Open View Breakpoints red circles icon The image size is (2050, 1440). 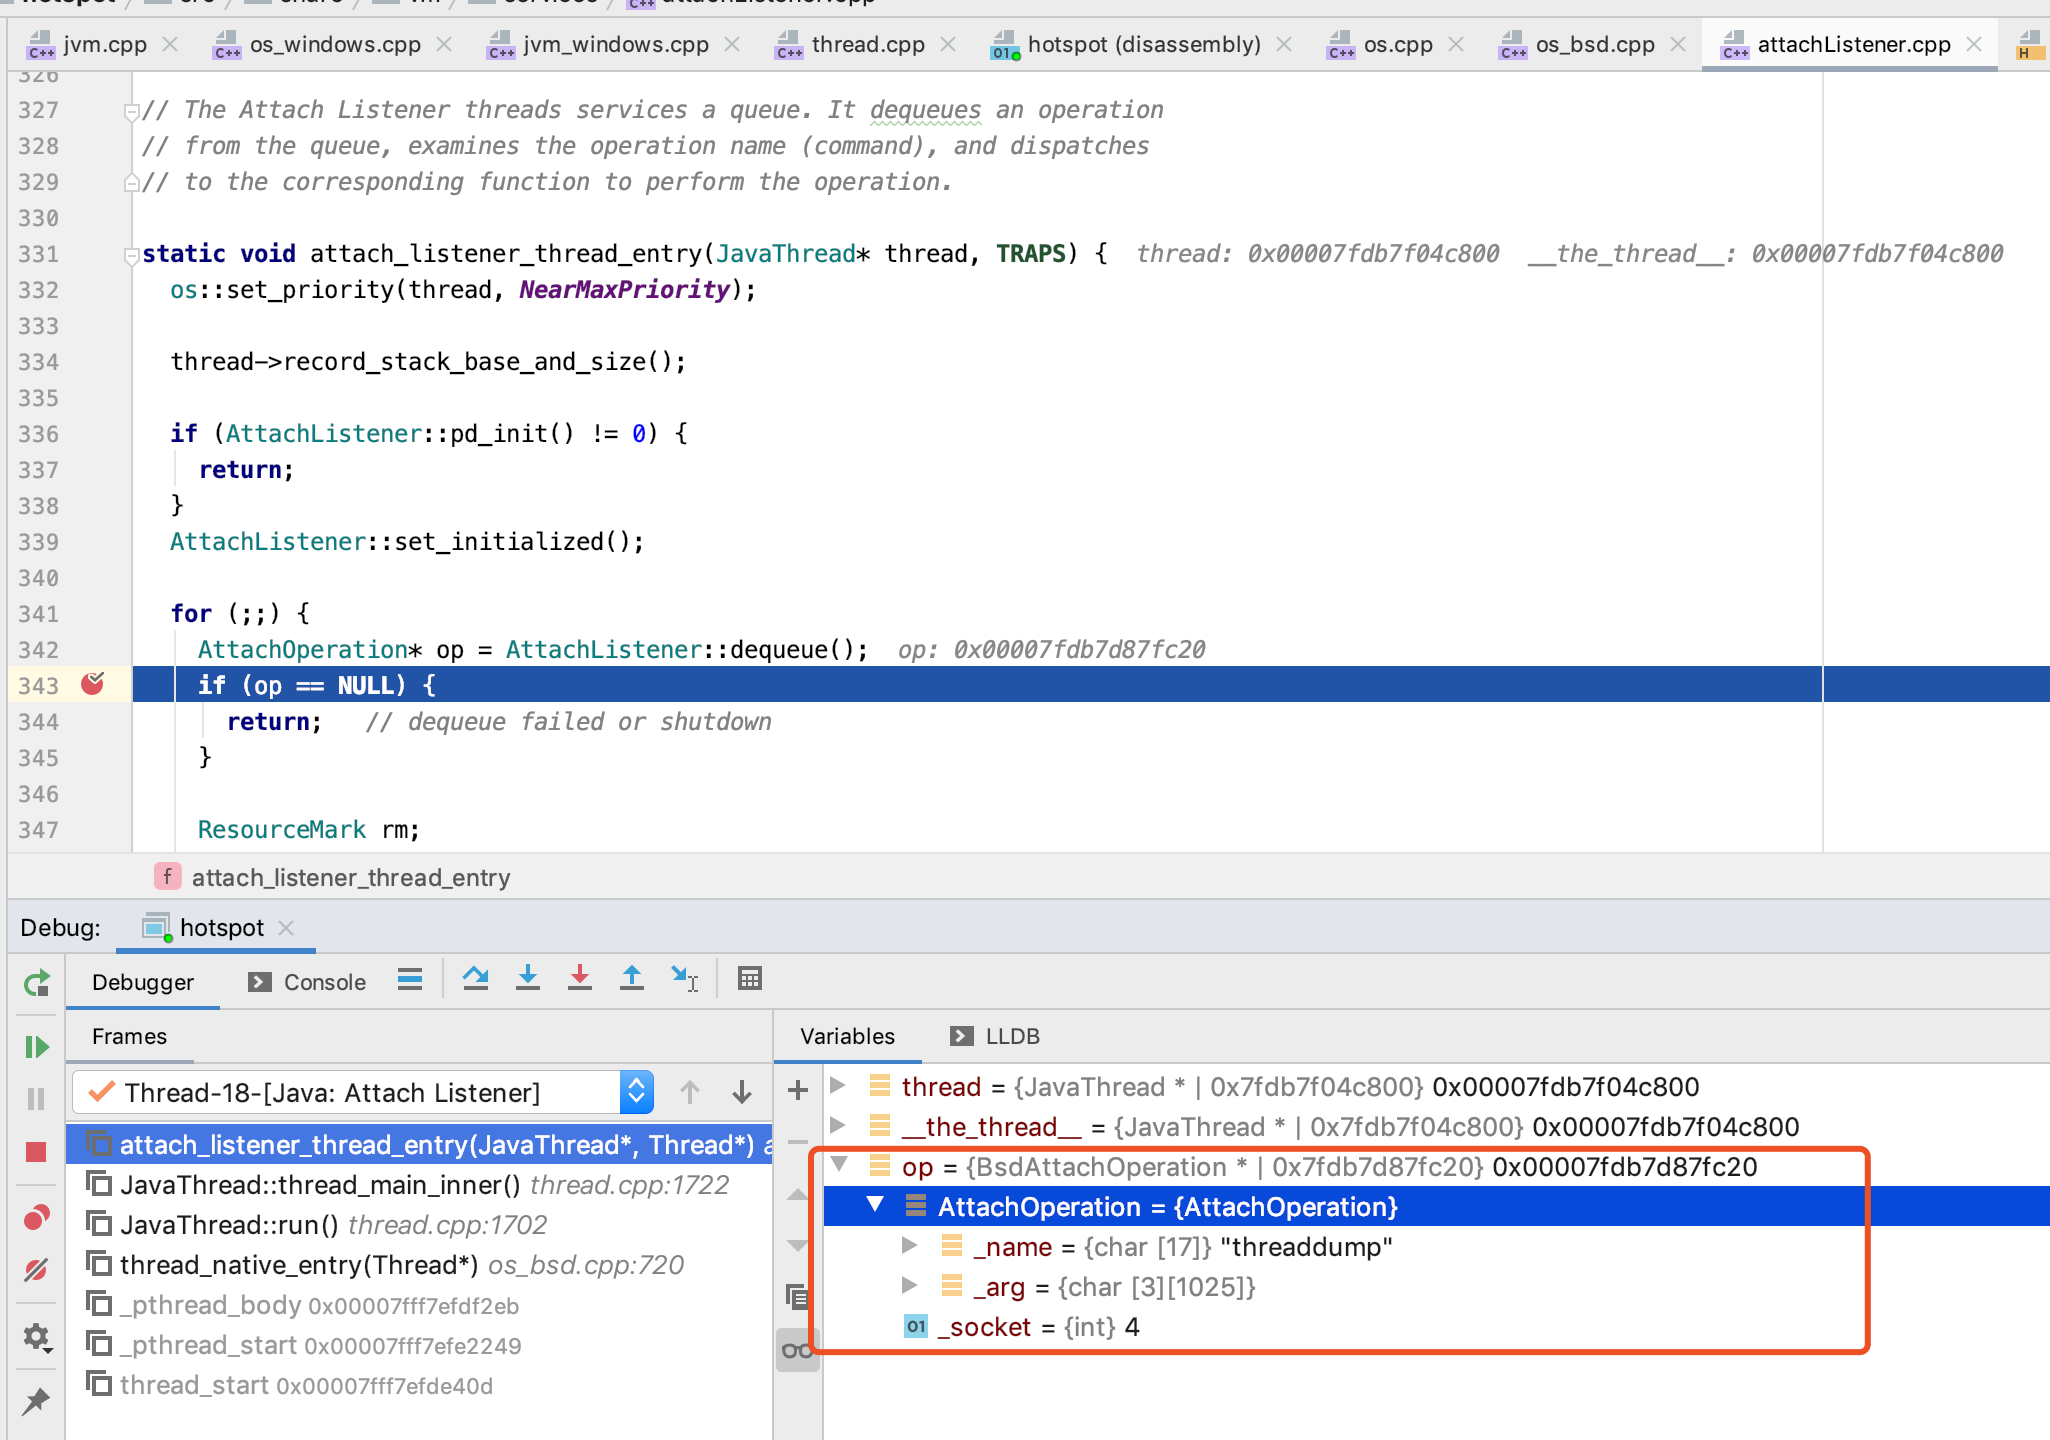tap(36, 1218)
